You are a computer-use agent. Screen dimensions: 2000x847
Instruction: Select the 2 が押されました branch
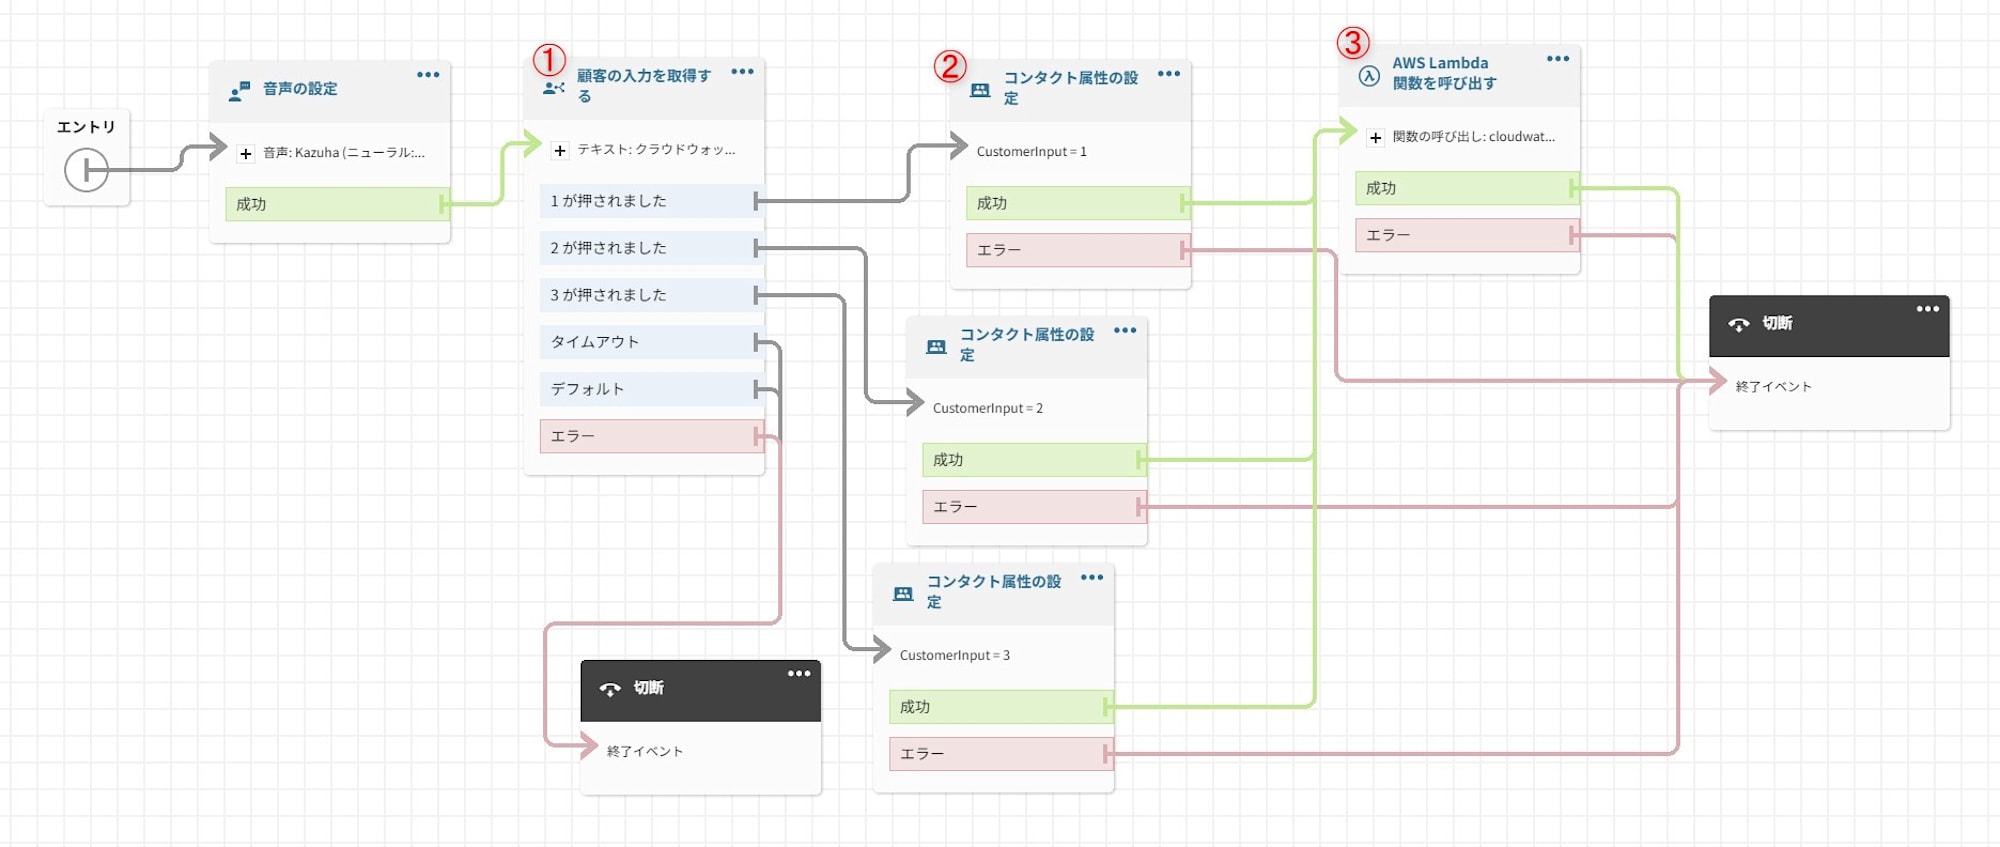[651, 248]
